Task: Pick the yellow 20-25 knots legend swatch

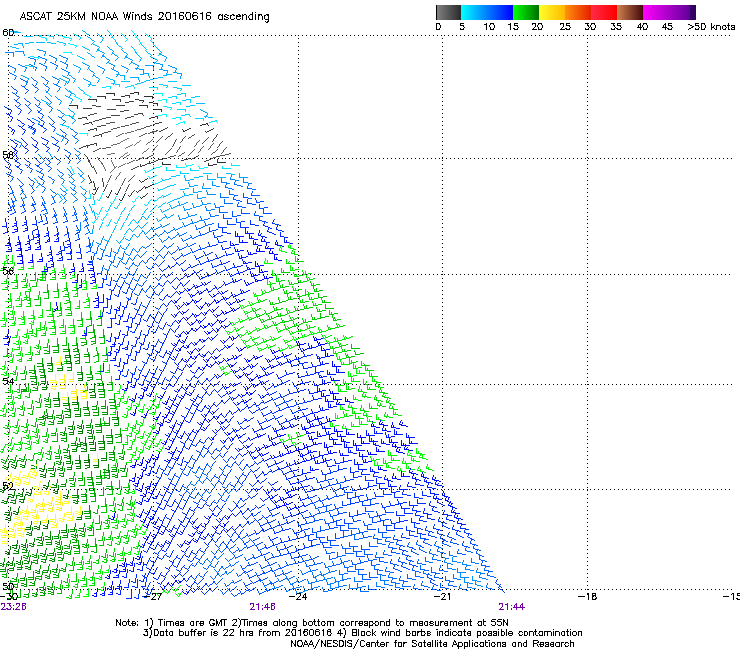Action: (552, 12)
